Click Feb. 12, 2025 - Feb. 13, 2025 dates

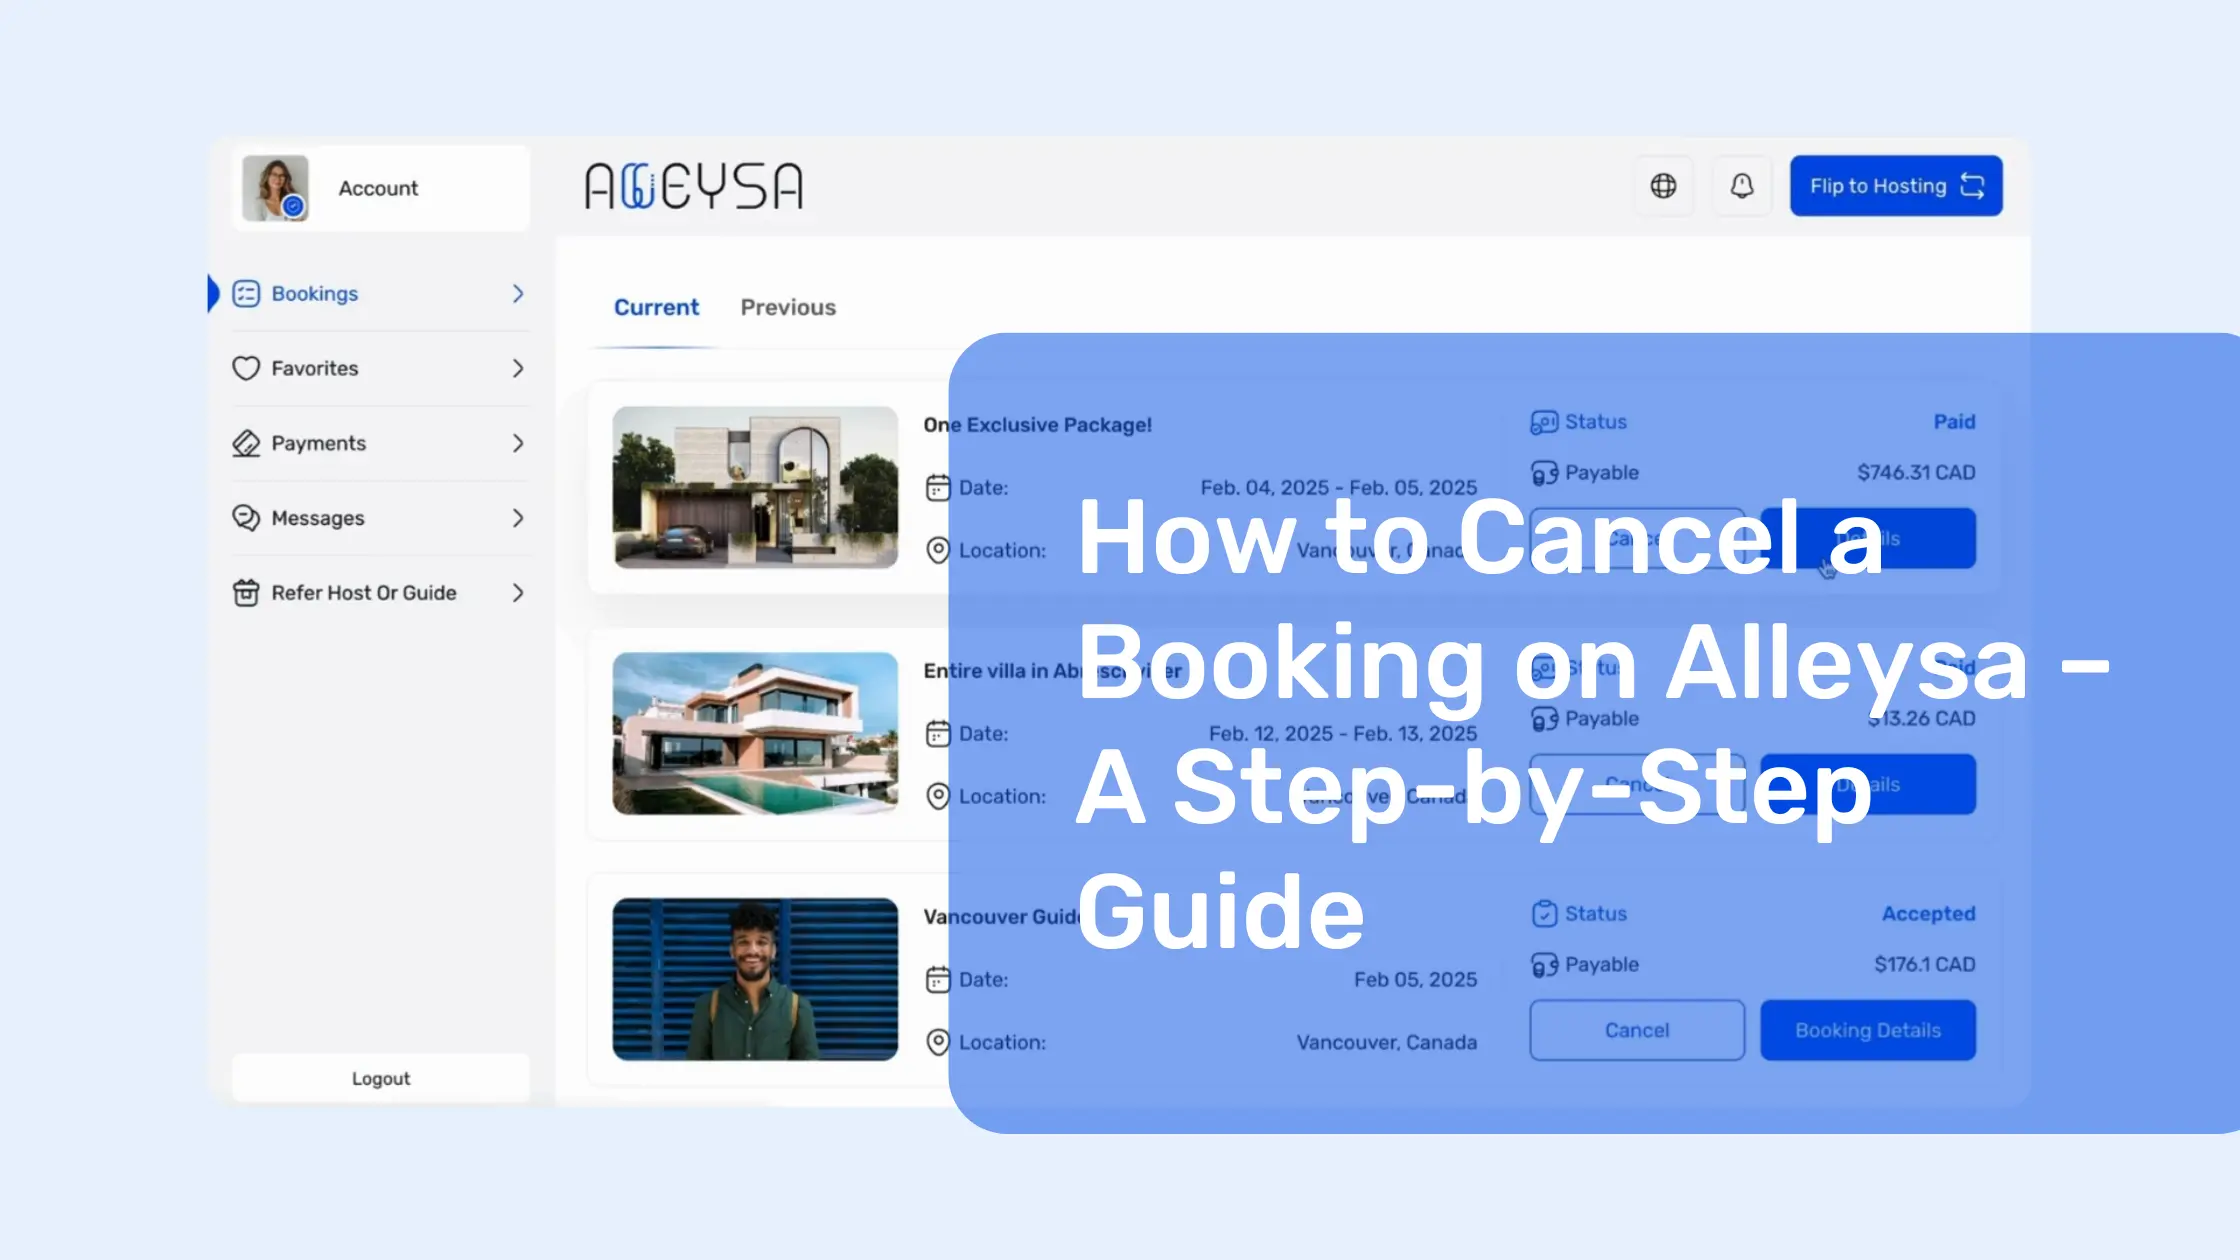[1342, 734]
